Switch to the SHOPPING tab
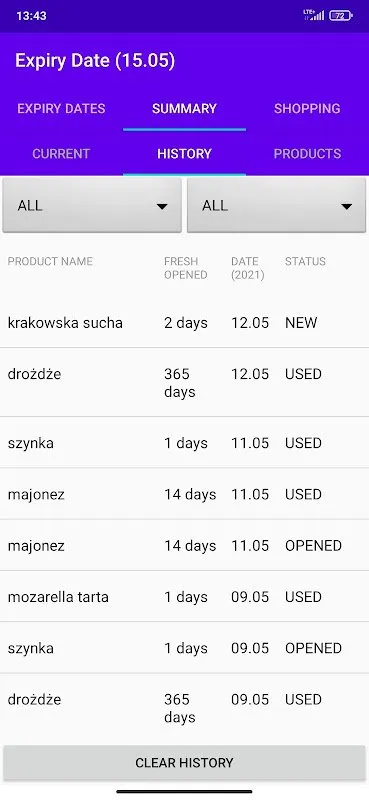369x800 pixels. [307, 109]
